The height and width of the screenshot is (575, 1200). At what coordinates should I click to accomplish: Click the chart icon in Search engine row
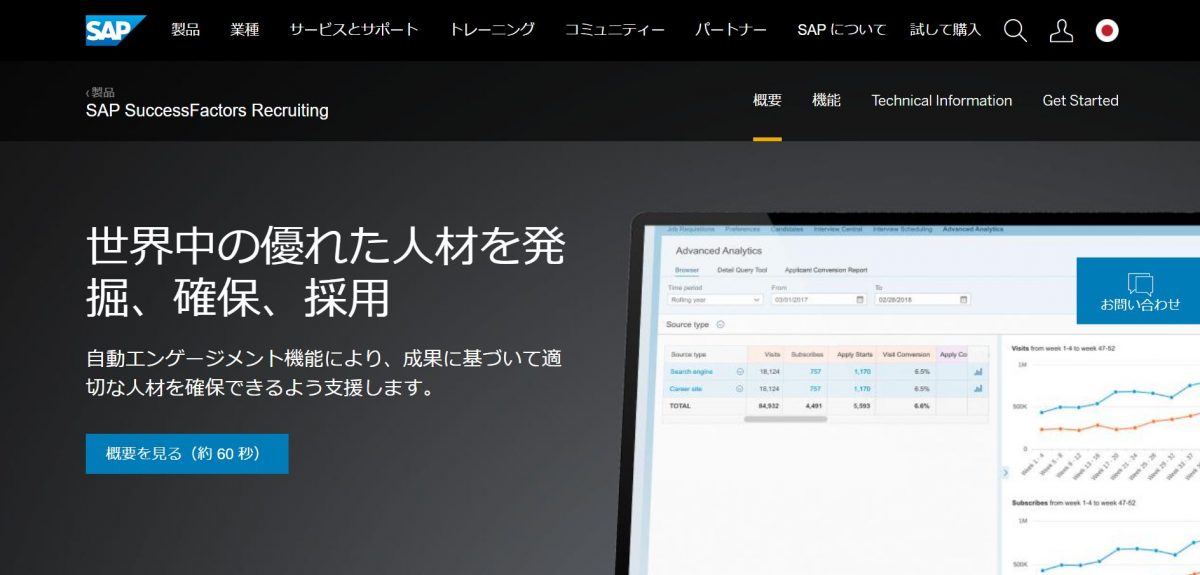coord(978,371)
